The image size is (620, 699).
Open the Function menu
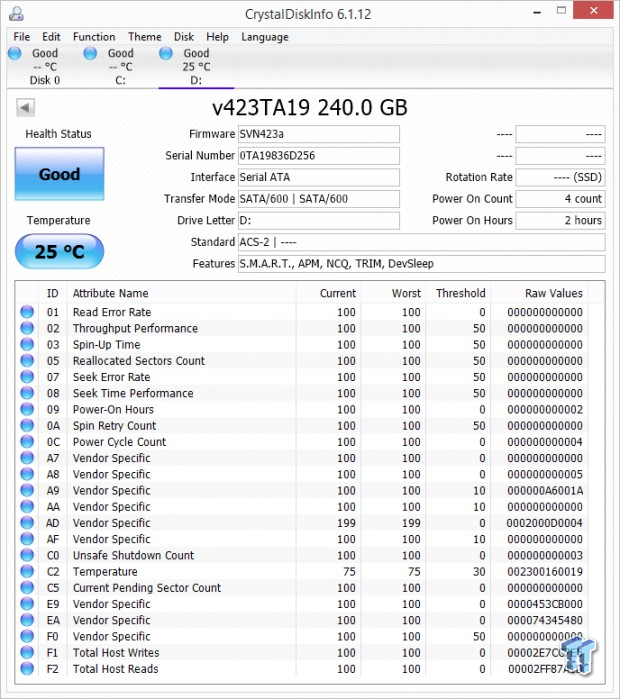94,37
